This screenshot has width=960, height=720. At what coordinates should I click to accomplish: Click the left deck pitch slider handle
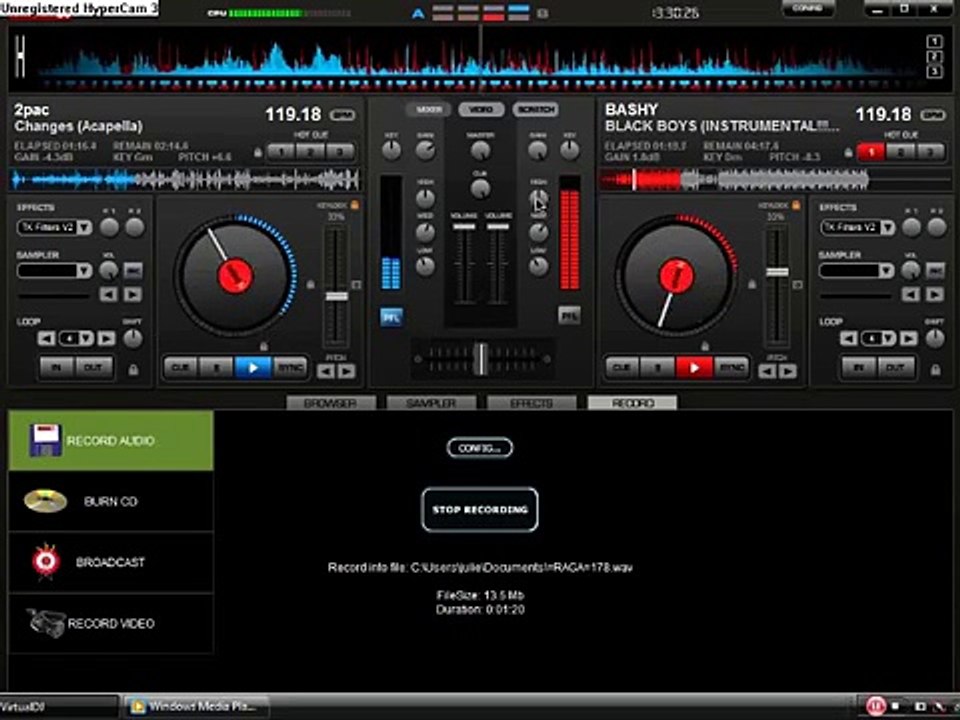337,296
